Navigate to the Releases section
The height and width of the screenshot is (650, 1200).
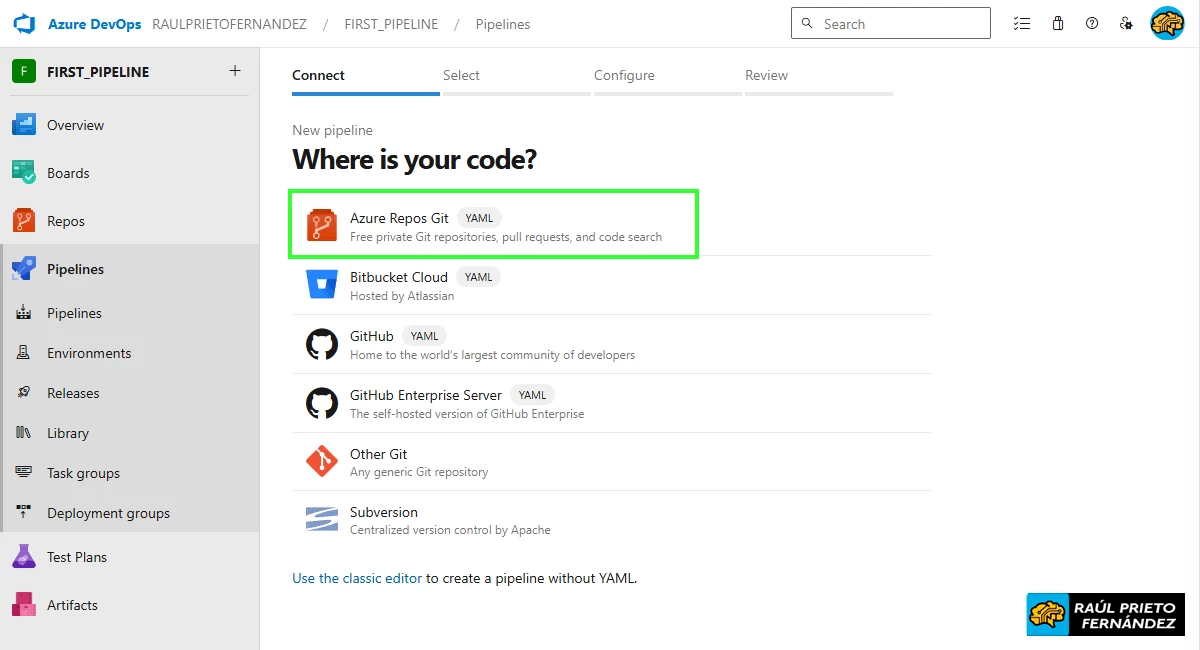[x=74, y=392]
